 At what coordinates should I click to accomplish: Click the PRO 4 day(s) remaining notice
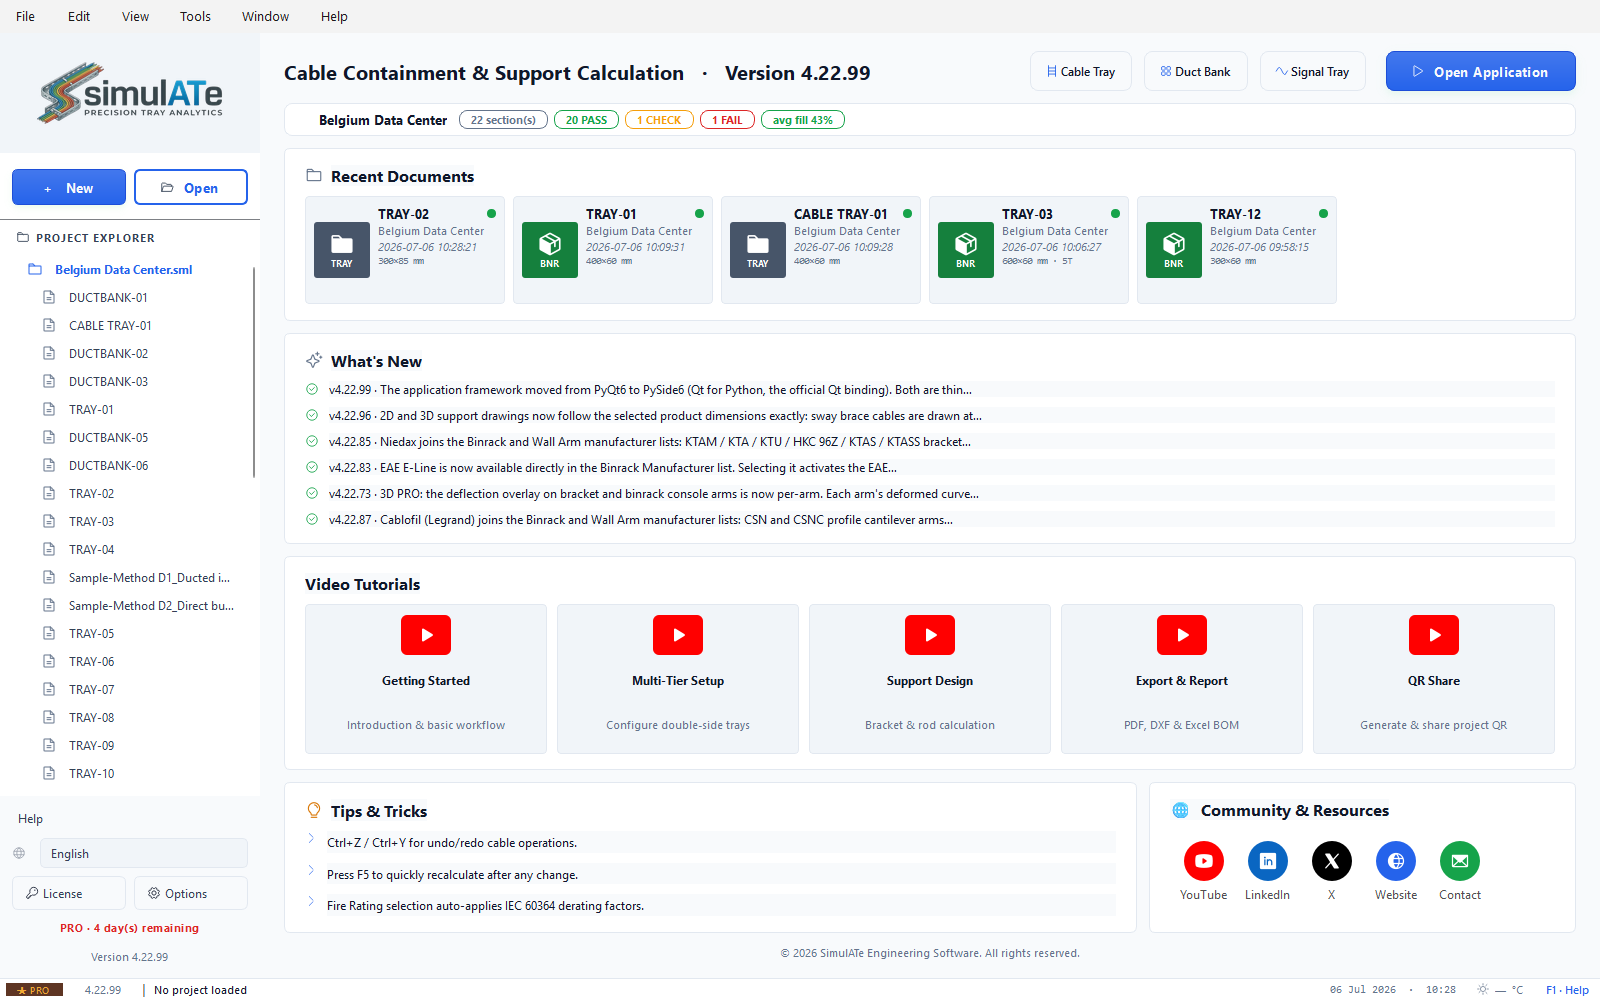129,928
